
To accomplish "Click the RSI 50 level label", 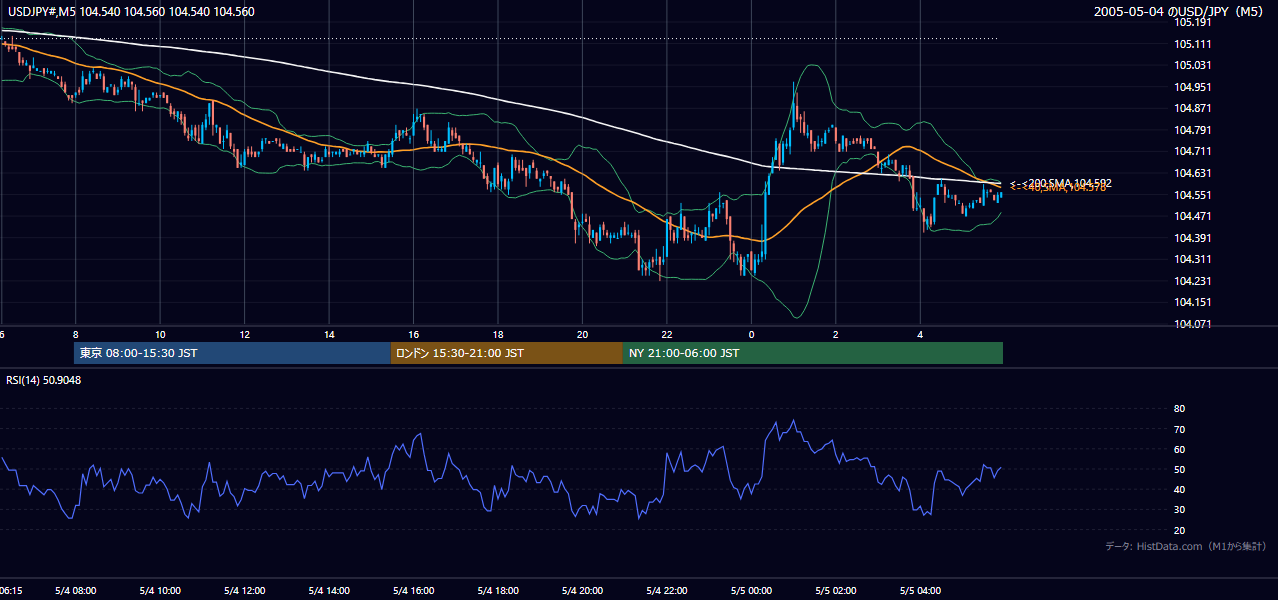I will point(1179,469).
